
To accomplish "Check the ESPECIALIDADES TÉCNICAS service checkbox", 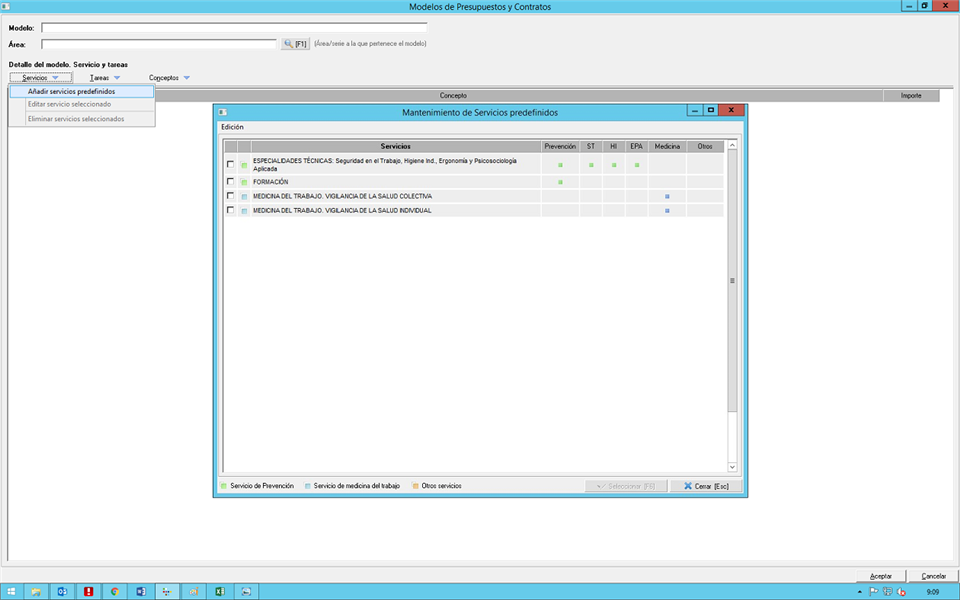I will pyautogui.click(x=230, y=164).
